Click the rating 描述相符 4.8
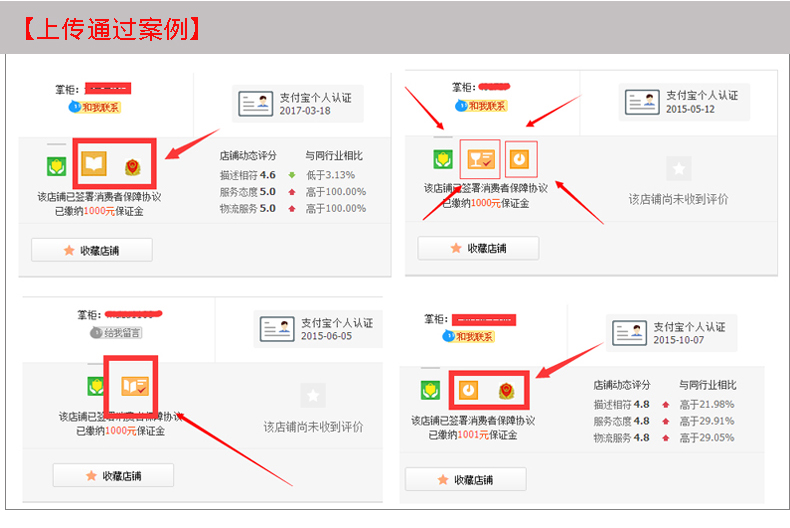The width and height of the screenshot is (790, 528). tap(621, 404)
